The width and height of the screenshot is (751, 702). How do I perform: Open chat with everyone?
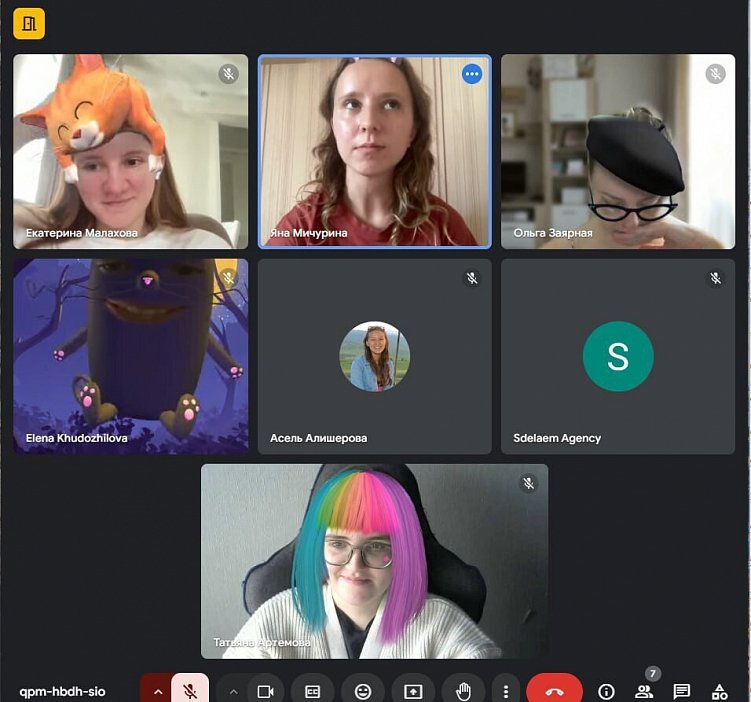[x=682, y=691]
